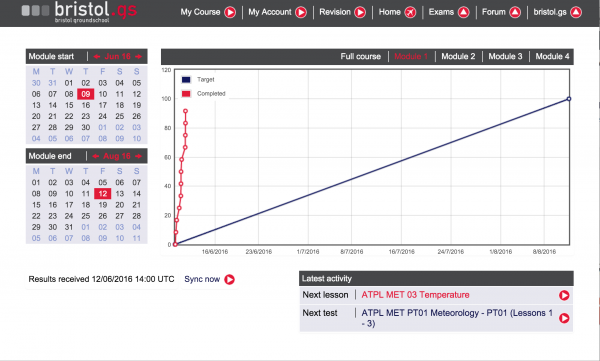Click the Exams triangle icon
Viewport: 600px width, 361px height.
point(463,12)
